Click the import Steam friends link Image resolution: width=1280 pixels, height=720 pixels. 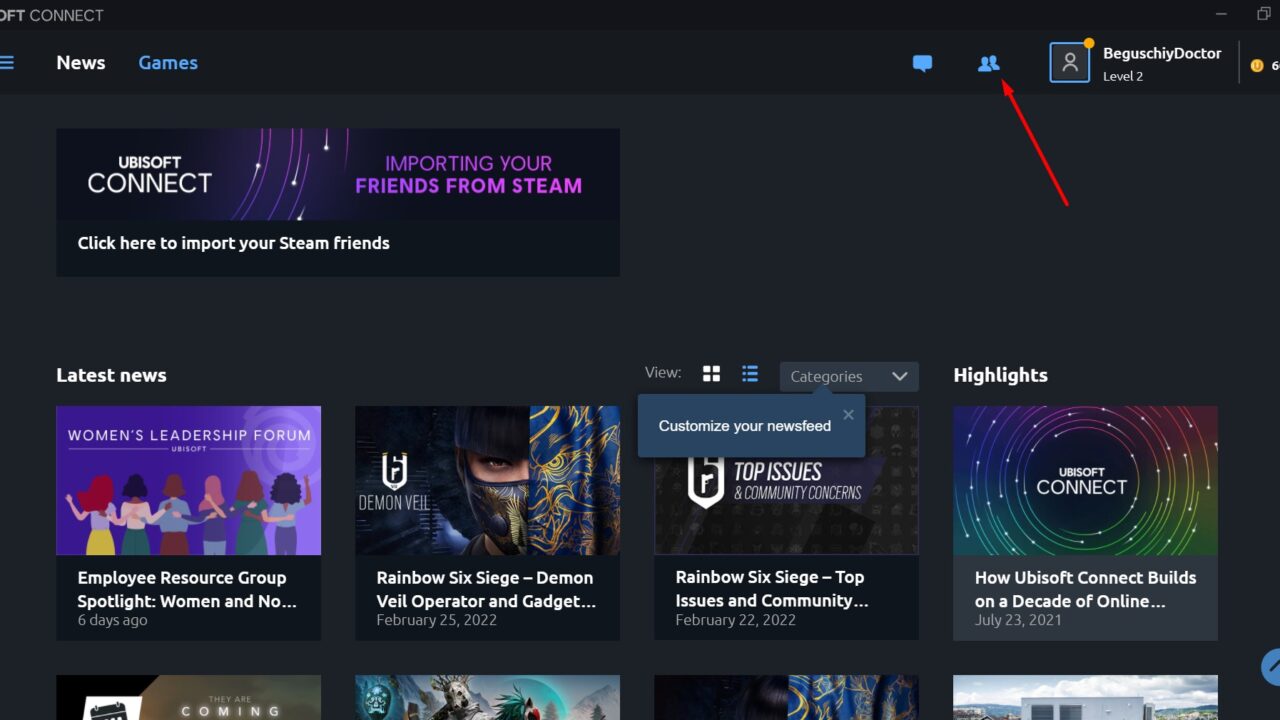coord(234,243)
